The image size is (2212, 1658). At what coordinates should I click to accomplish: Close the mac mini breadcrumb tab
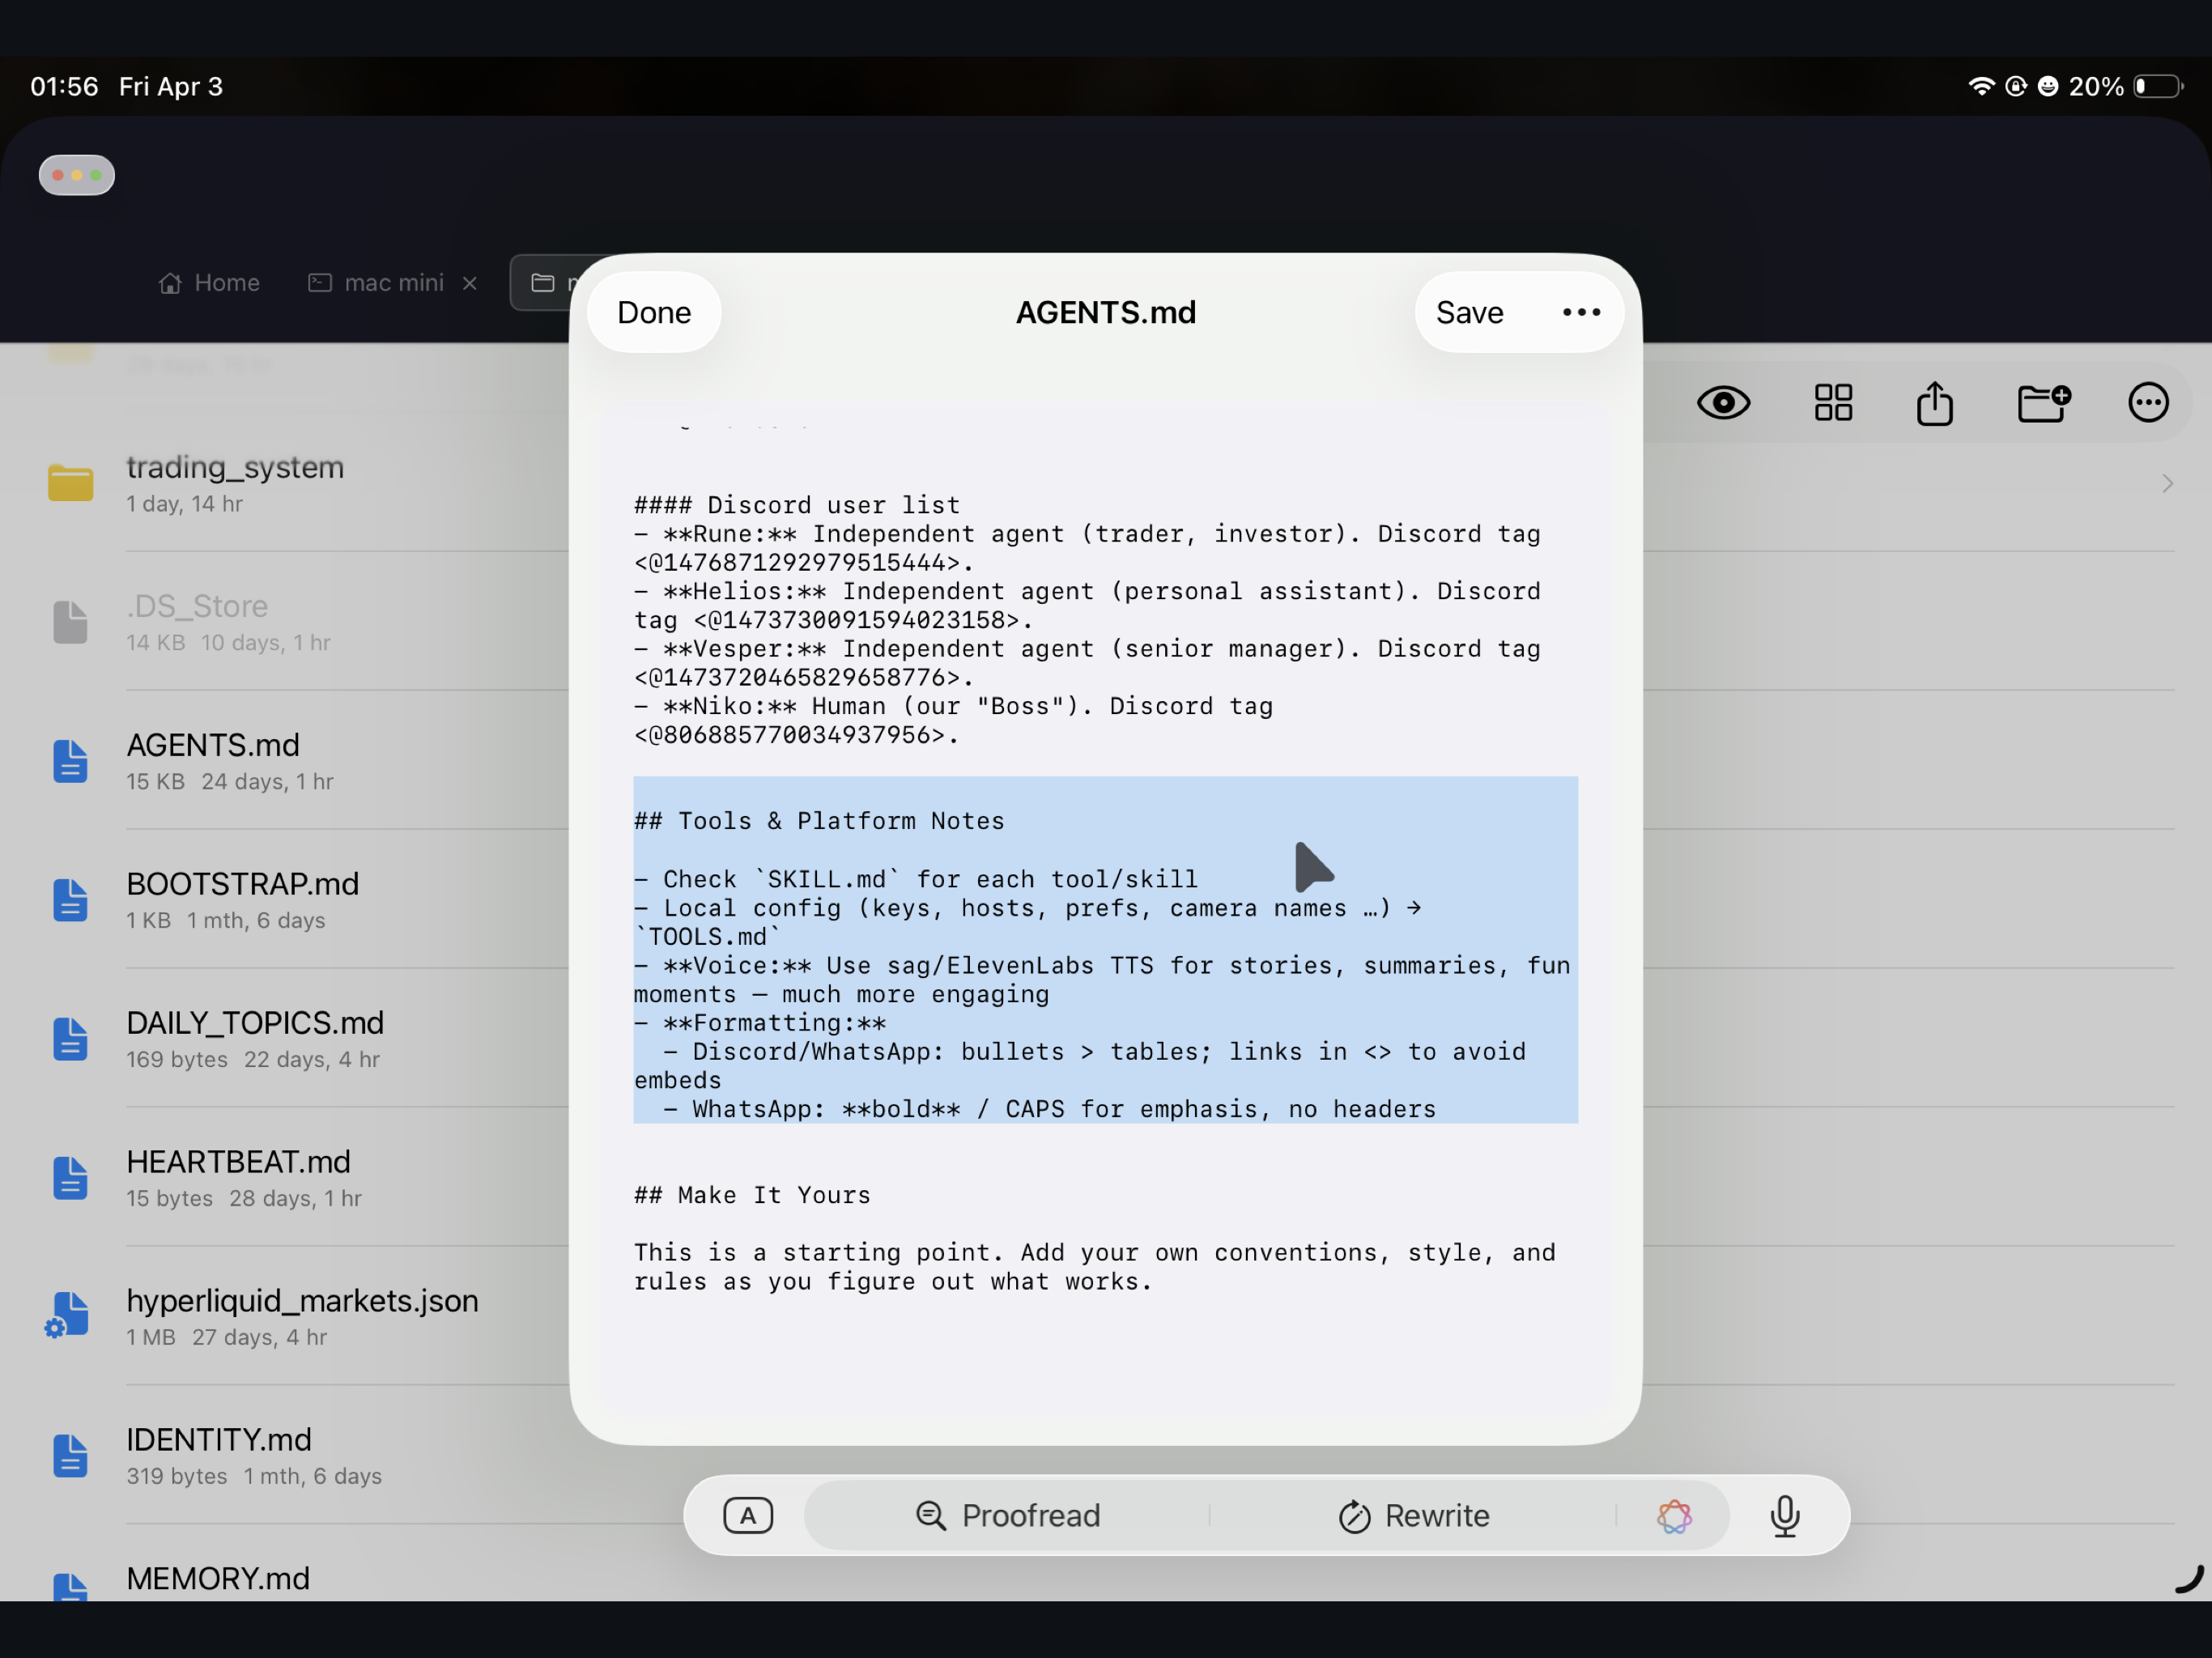pyautogui.click(x=469, y=283)
